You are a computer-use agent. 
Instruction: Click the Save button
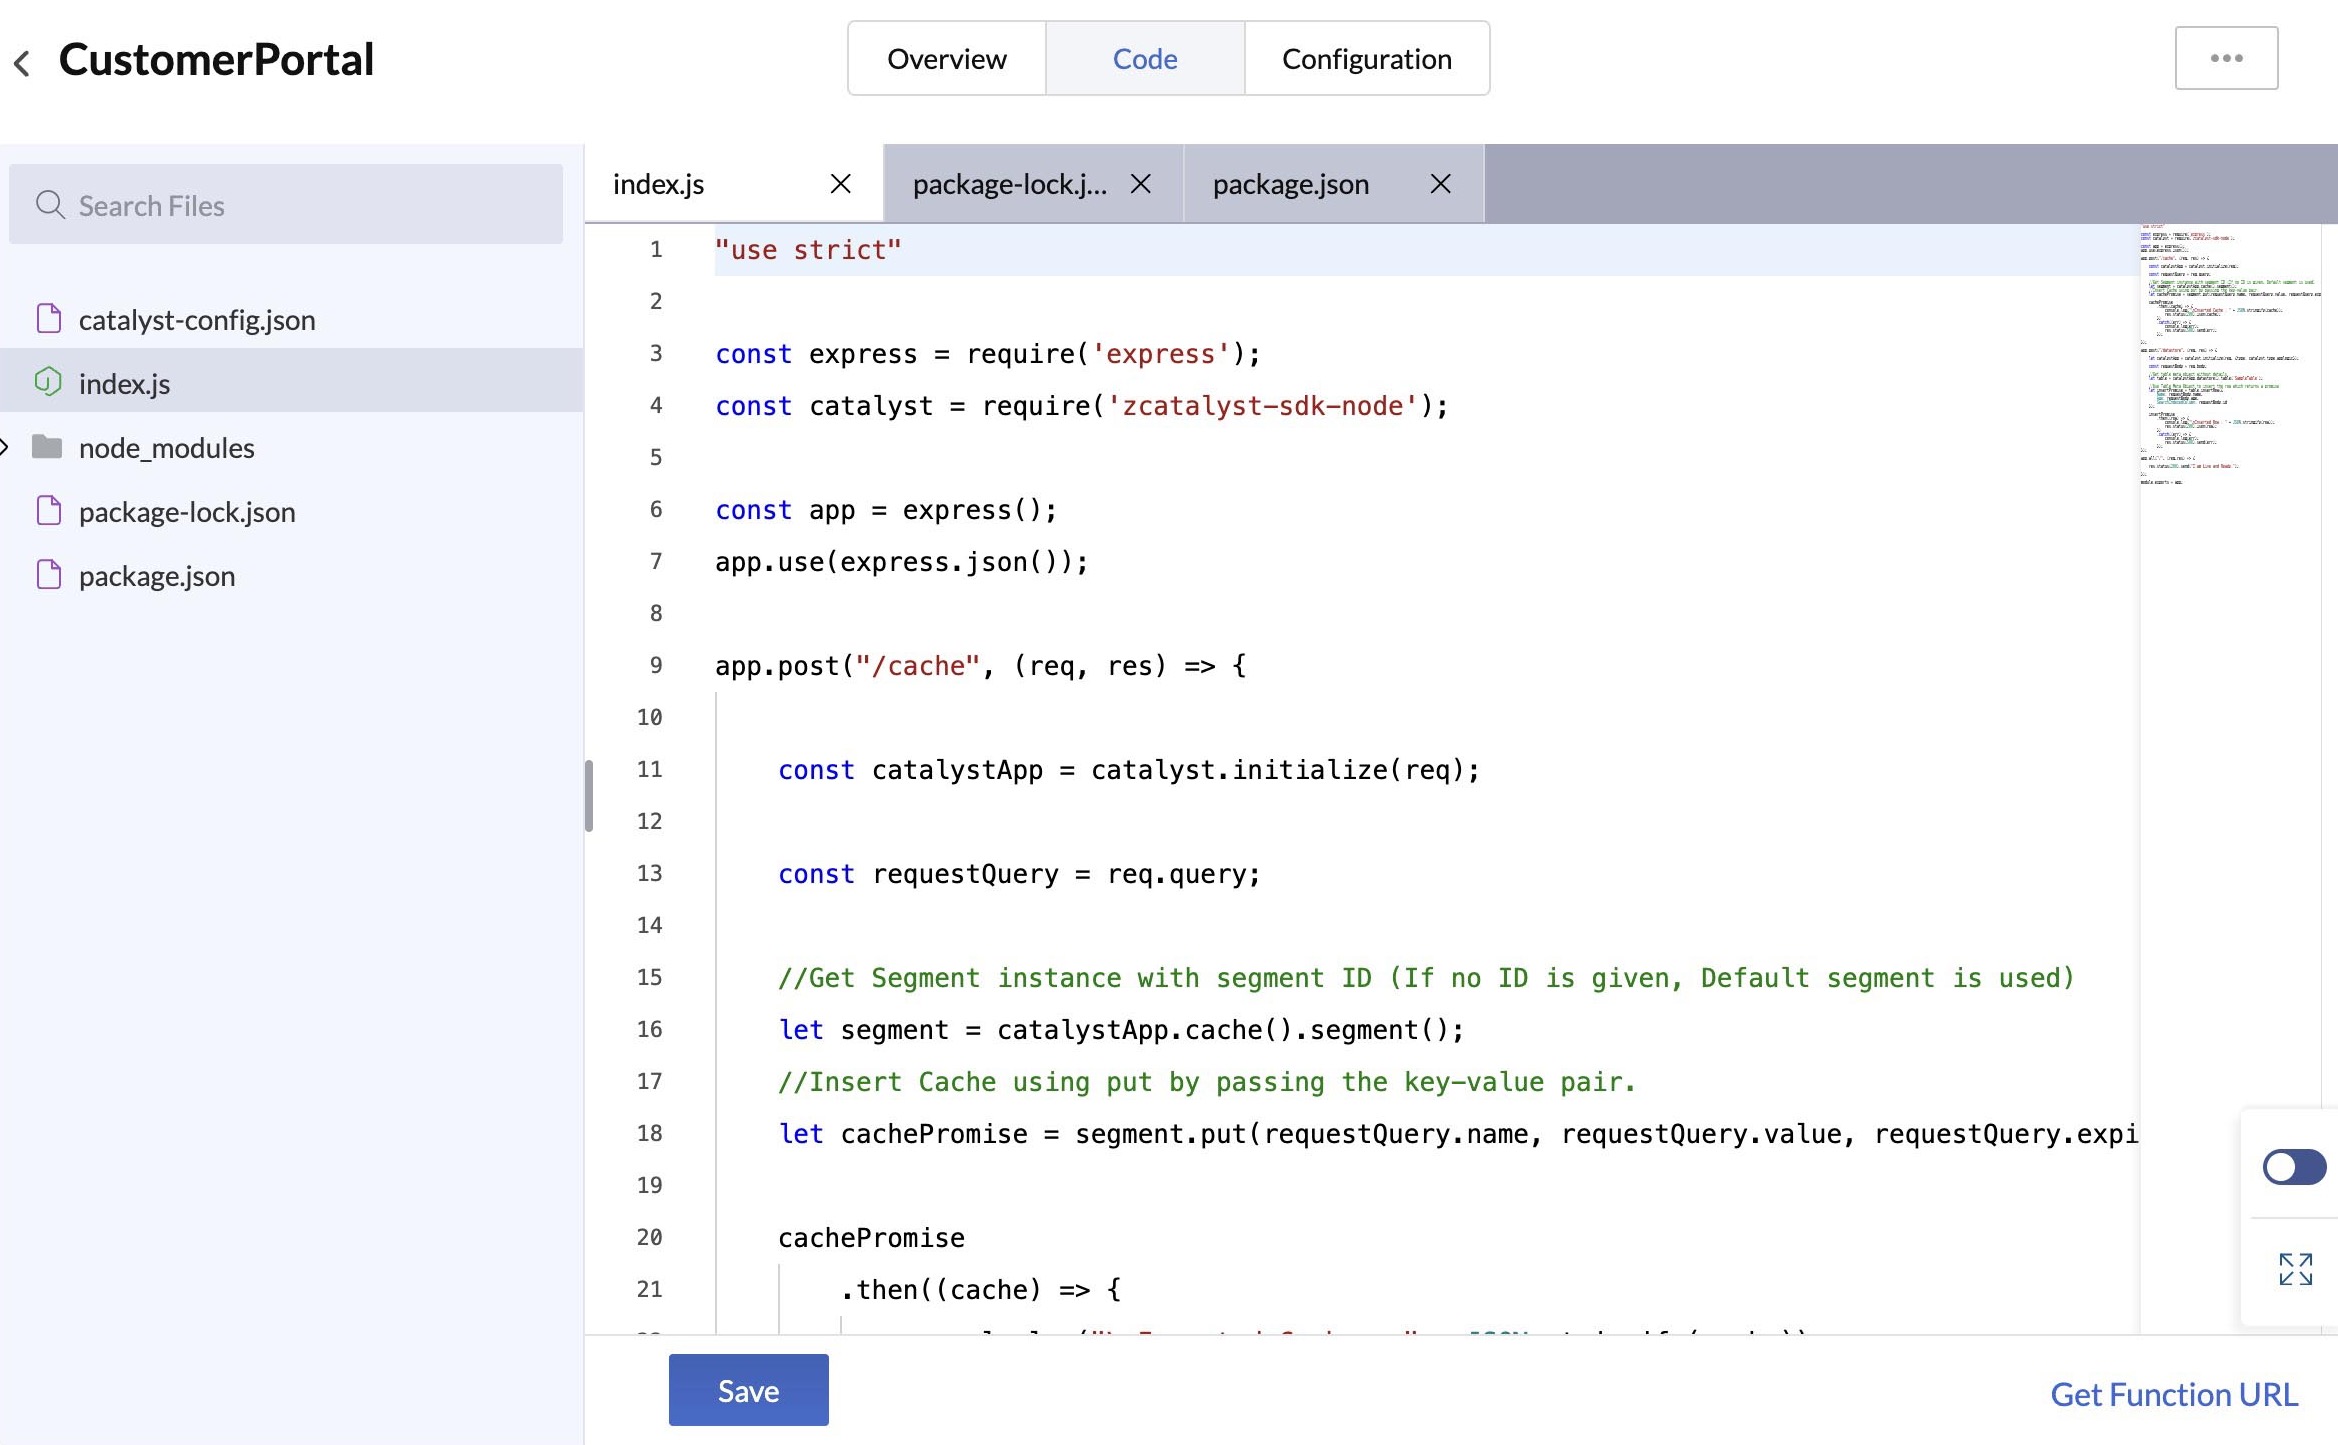tap(747, 1390)
